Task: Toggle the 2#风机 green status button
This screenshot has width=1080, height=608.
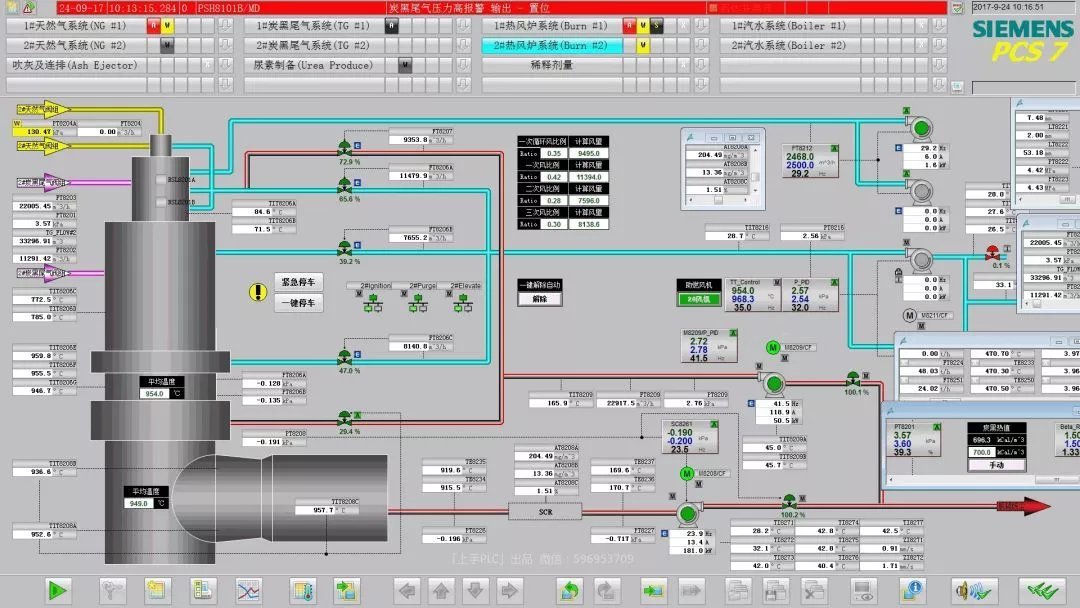Action: tap(698, 299)
